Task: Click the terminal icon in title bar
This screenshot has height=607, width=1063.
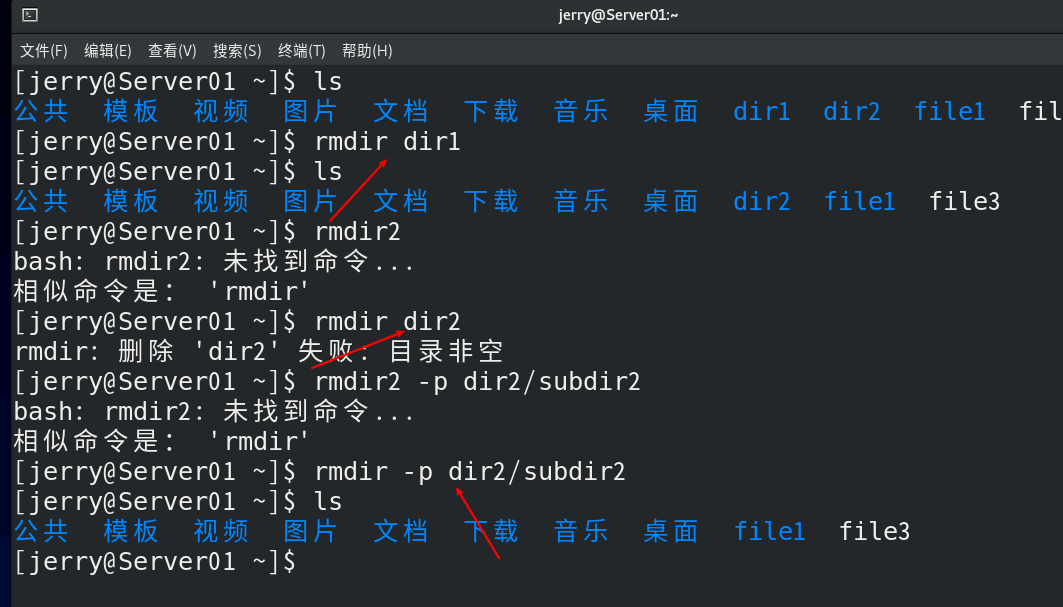Action: point(30,15)
